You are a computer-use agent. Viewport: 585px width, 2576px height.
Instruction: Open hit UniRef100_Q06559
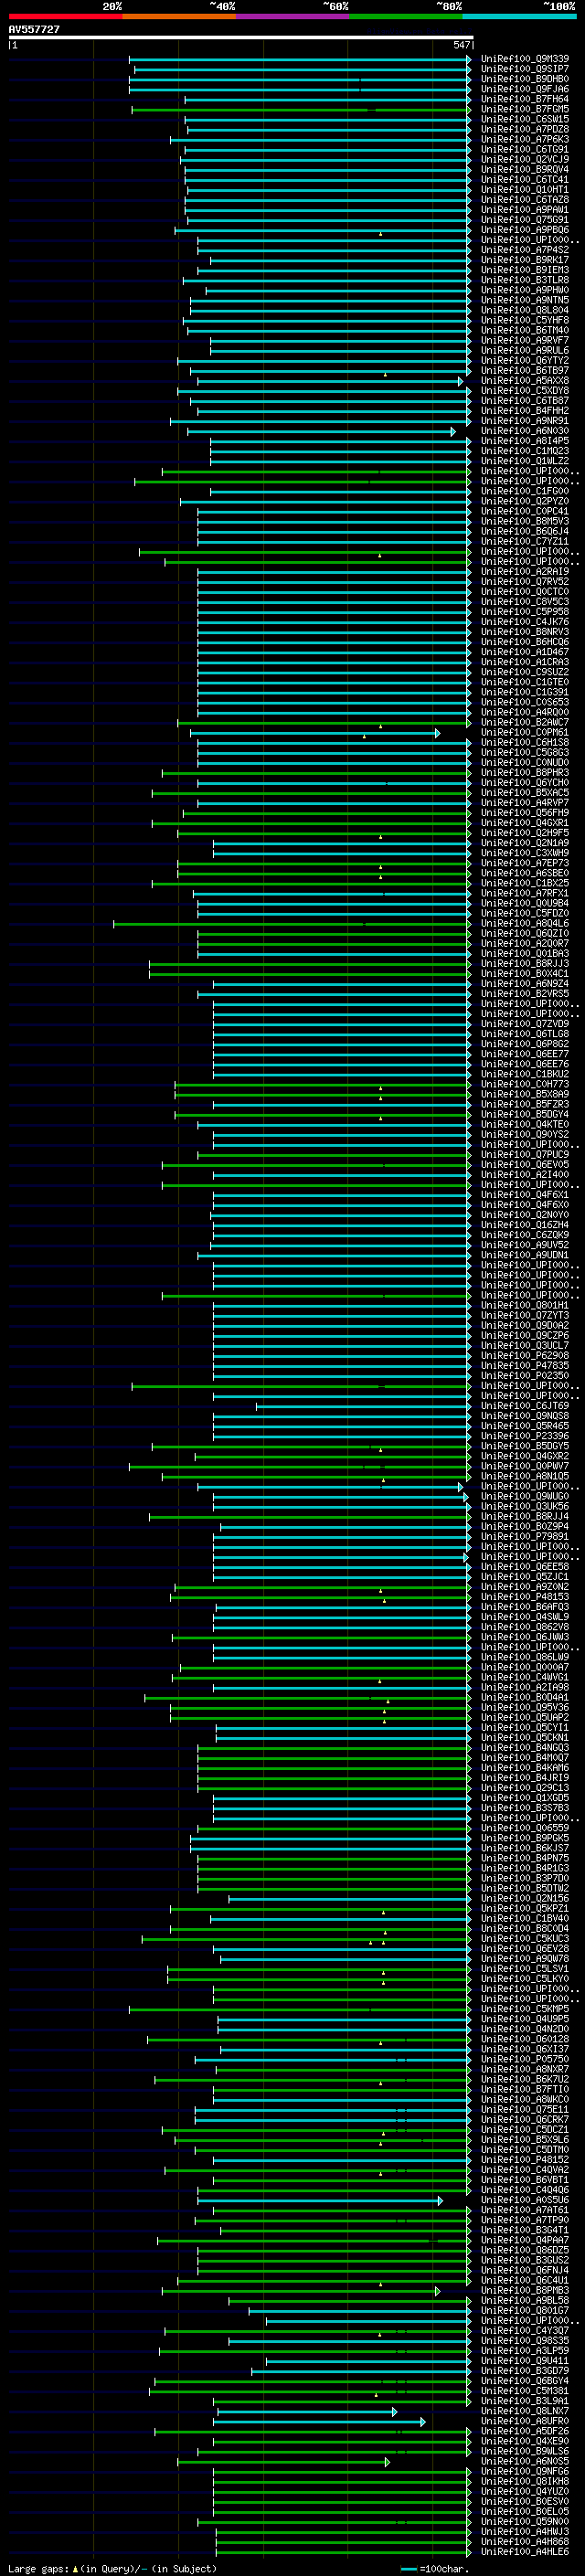[525, 1828]
